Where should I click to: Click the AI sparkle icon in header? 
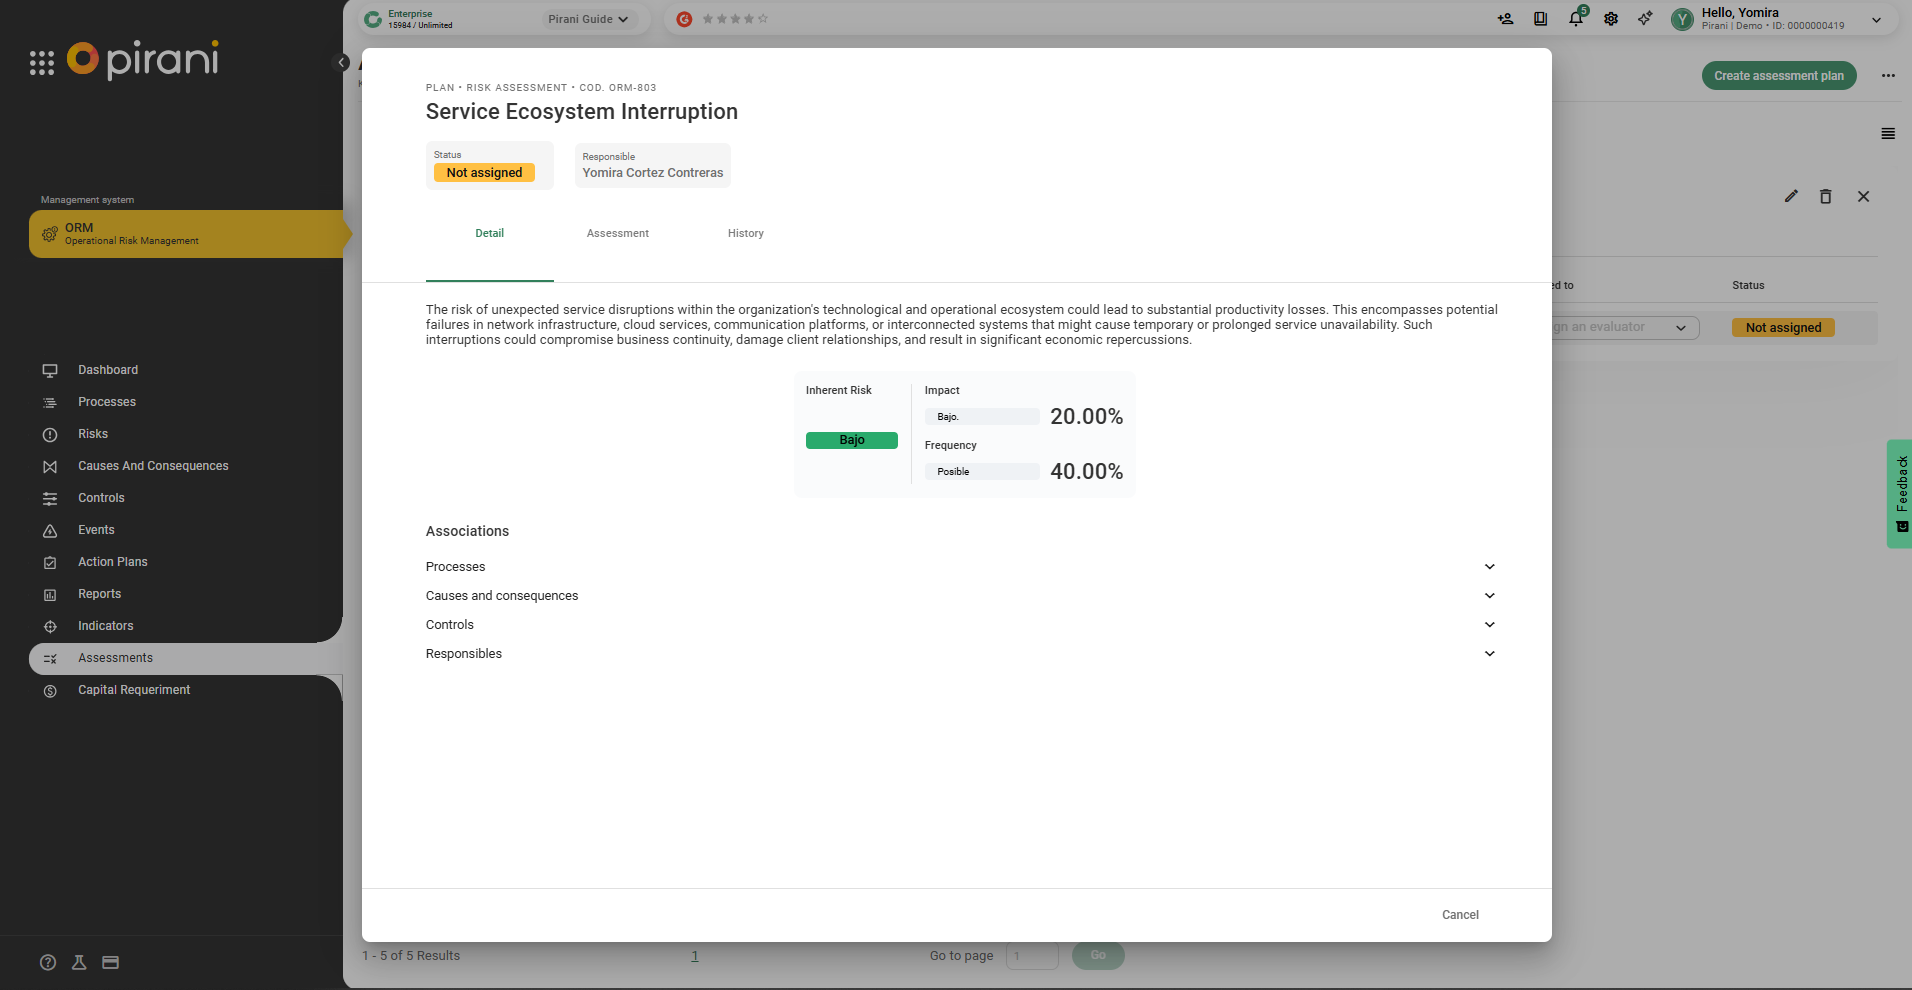pos(1645,19)
